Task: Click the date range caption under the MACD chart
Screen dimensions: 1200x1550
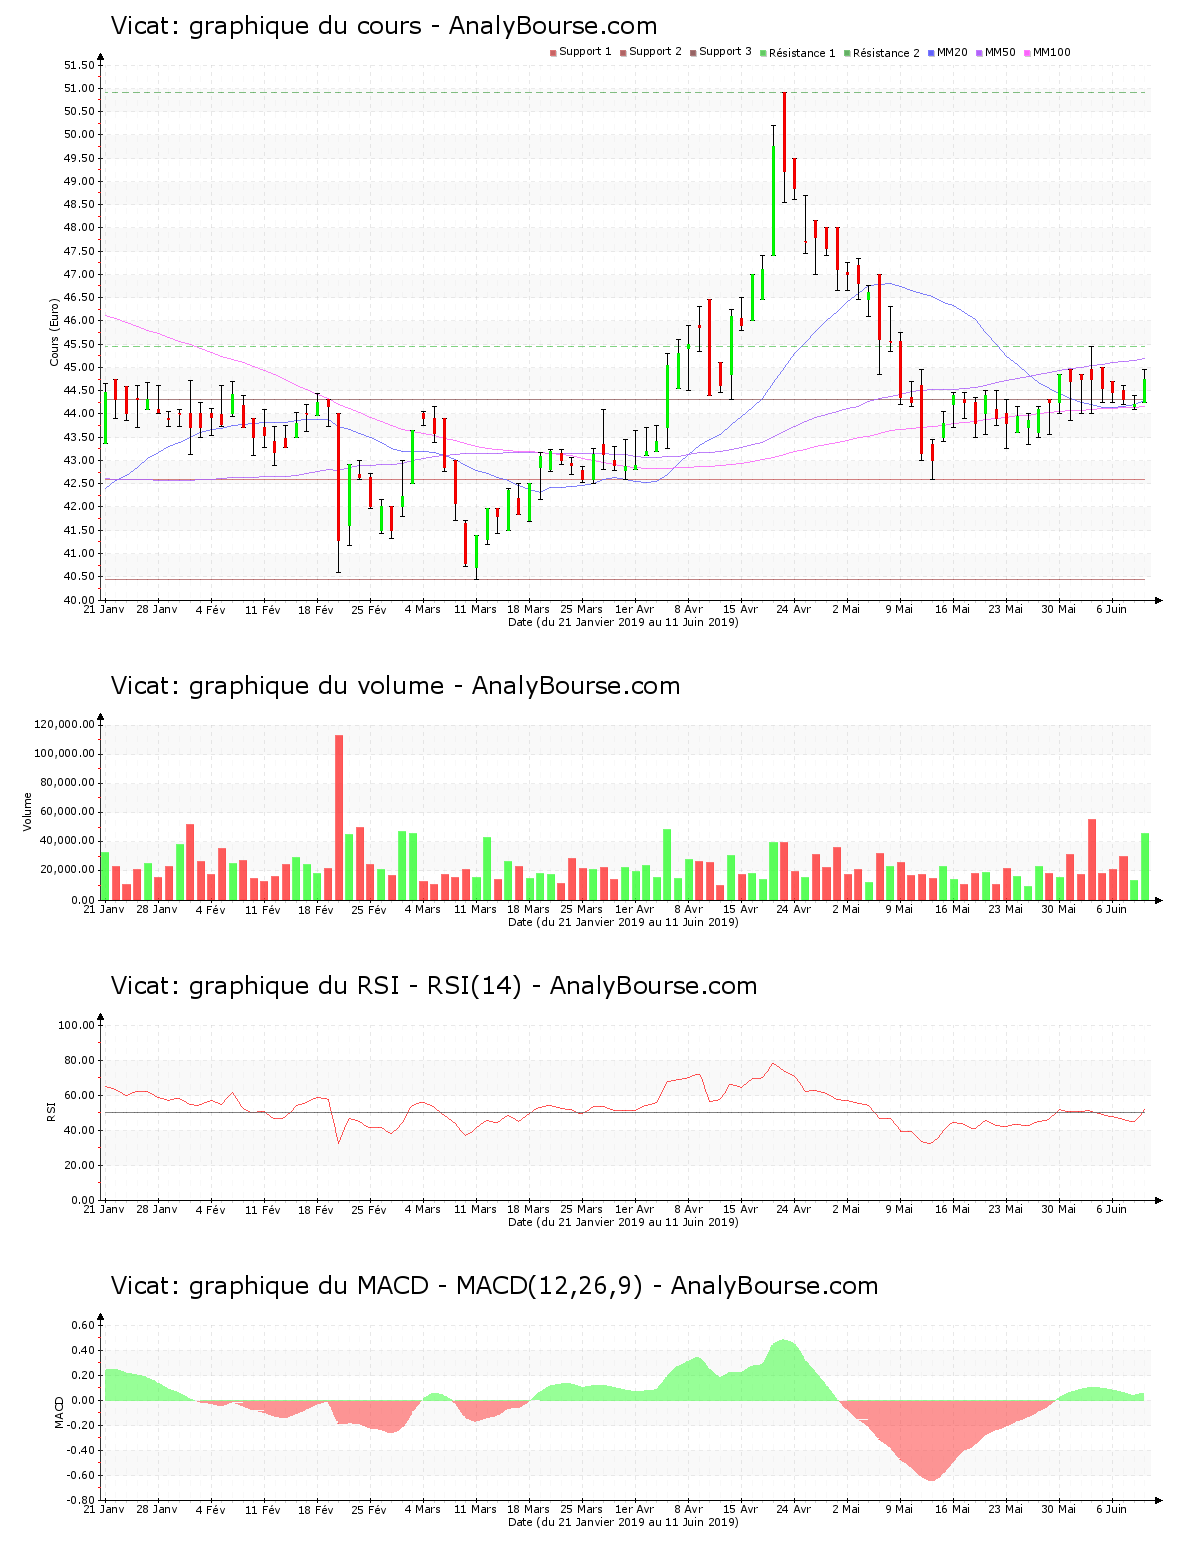Action: [623, 1522]
